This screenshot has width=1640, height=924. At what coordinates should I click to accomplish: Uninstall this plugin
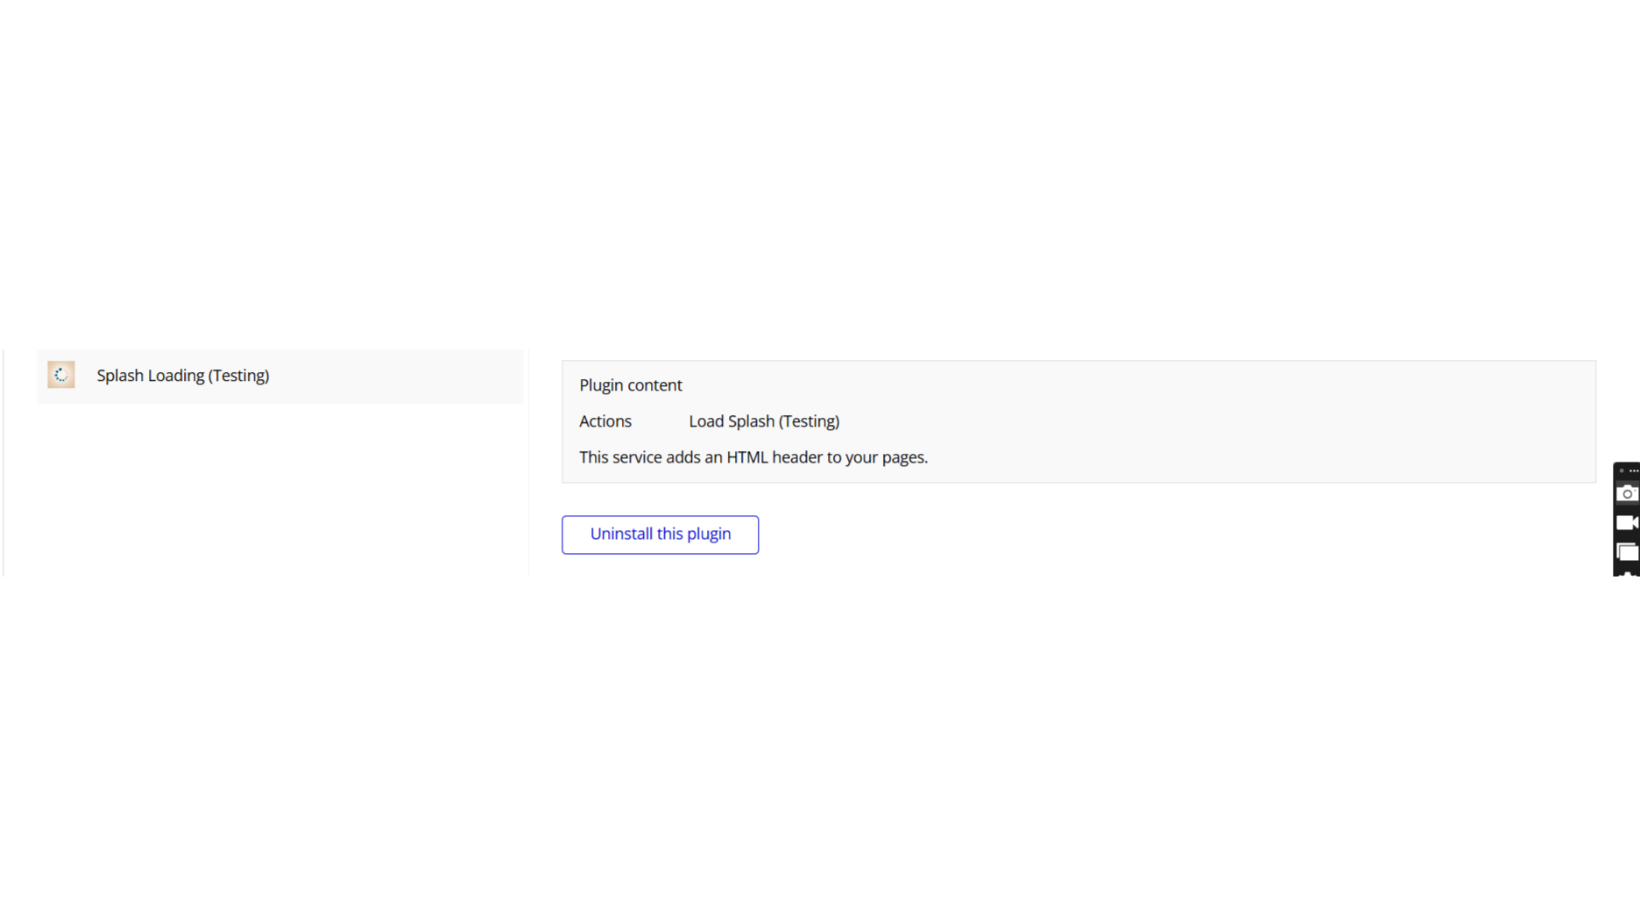660,534
